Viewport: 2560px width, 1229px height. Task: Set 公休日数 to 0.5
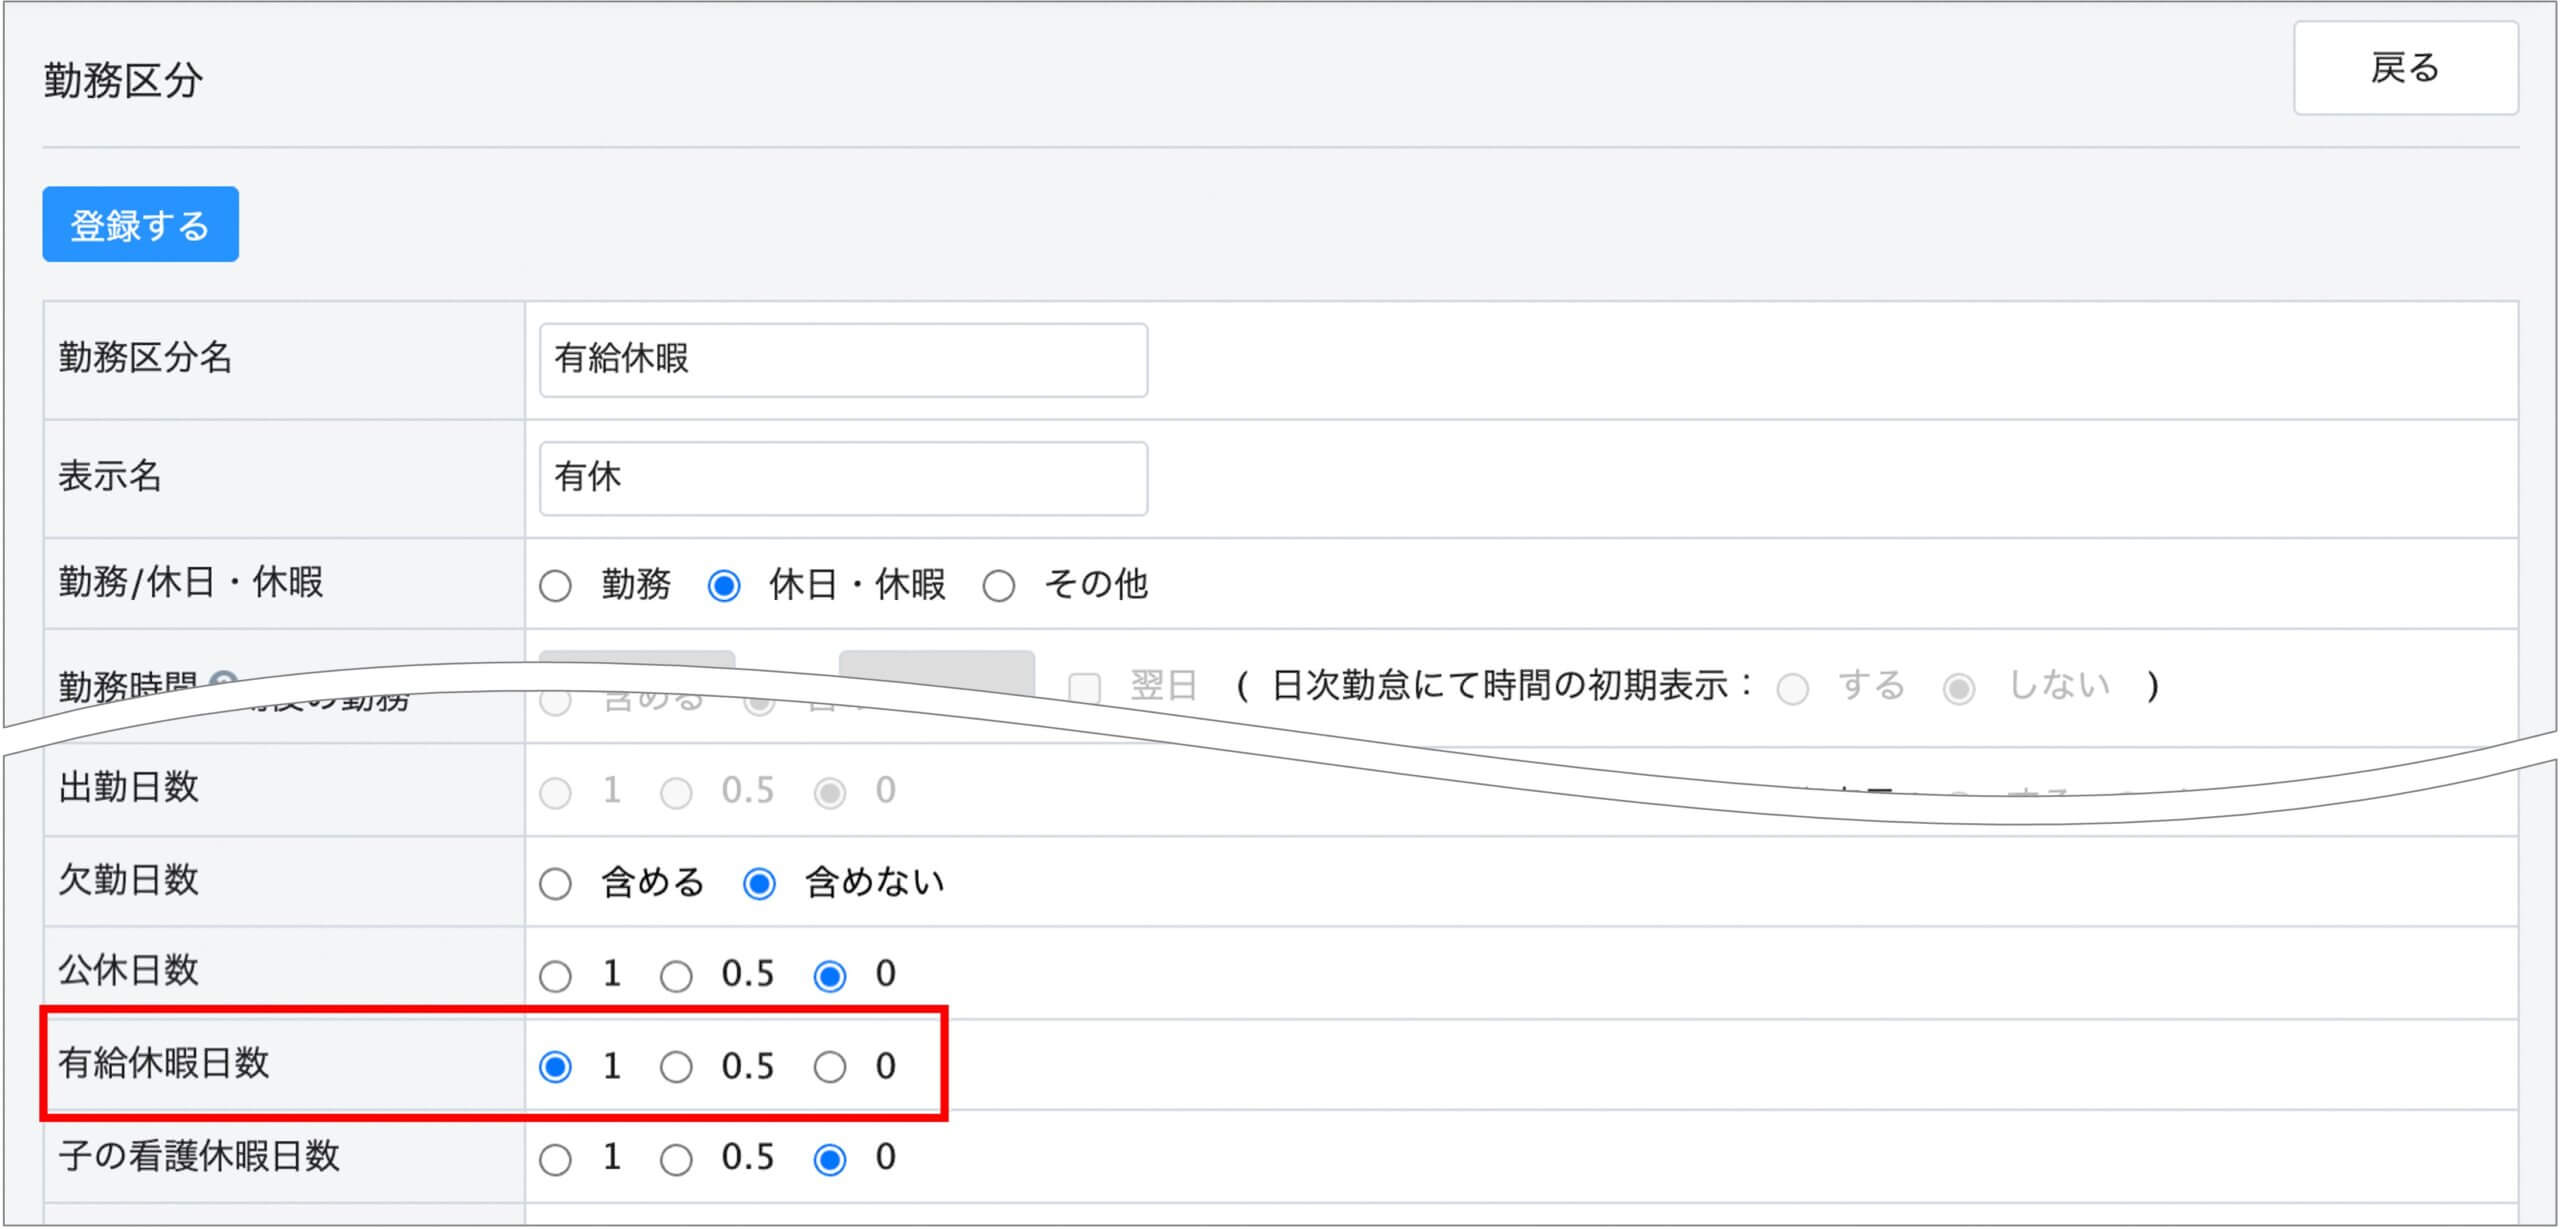point(676,976)
